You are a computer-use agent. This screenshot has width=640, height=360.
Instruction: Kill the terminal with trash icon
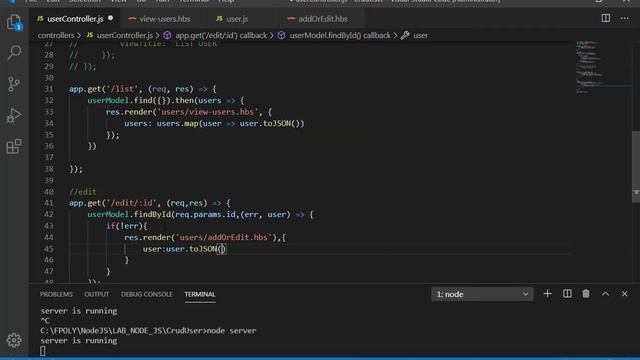586,294
